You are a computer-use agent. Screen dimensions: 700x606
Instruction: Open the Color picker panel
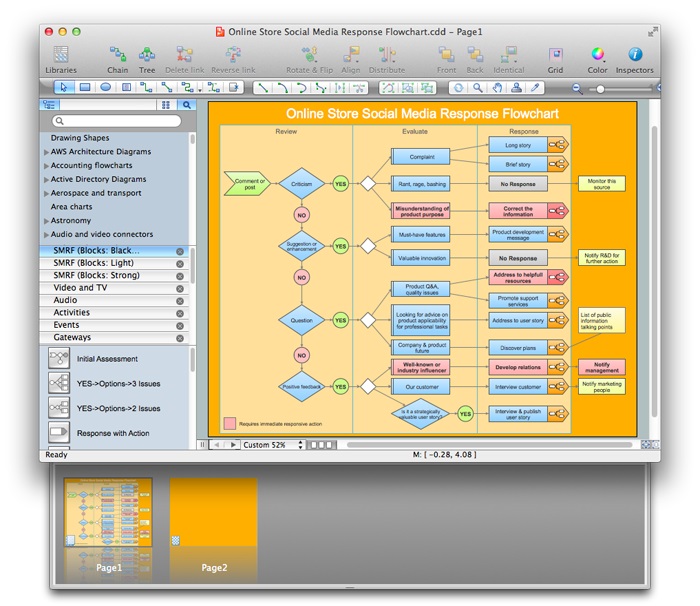[597, 59]
